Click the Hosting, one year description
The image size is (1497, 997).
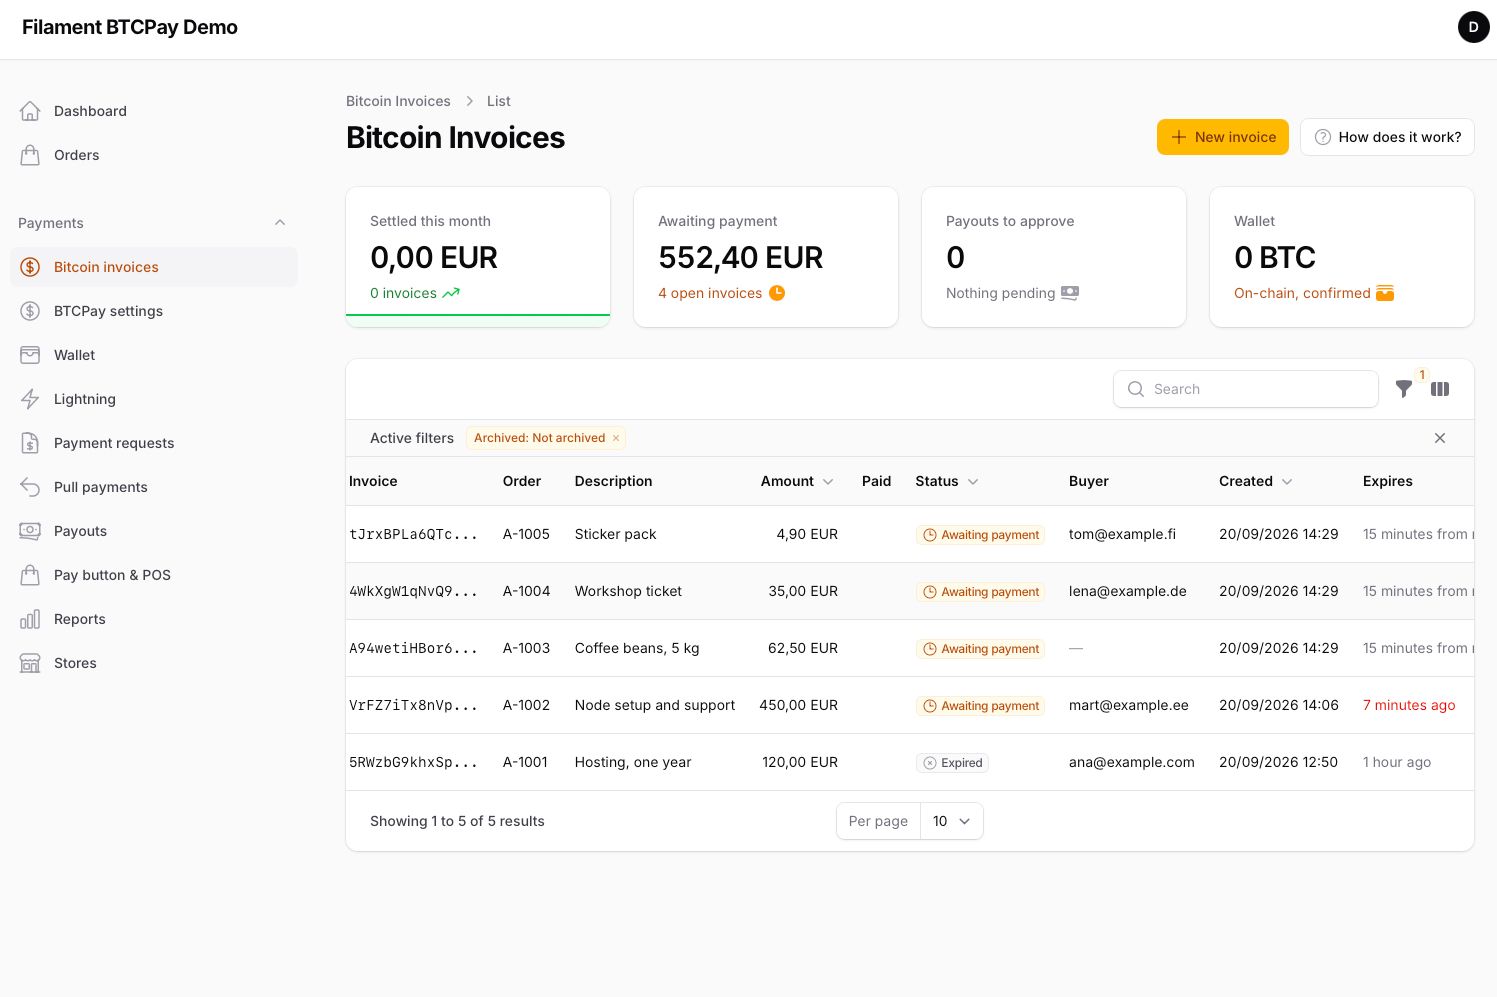[x=633, y=762]
